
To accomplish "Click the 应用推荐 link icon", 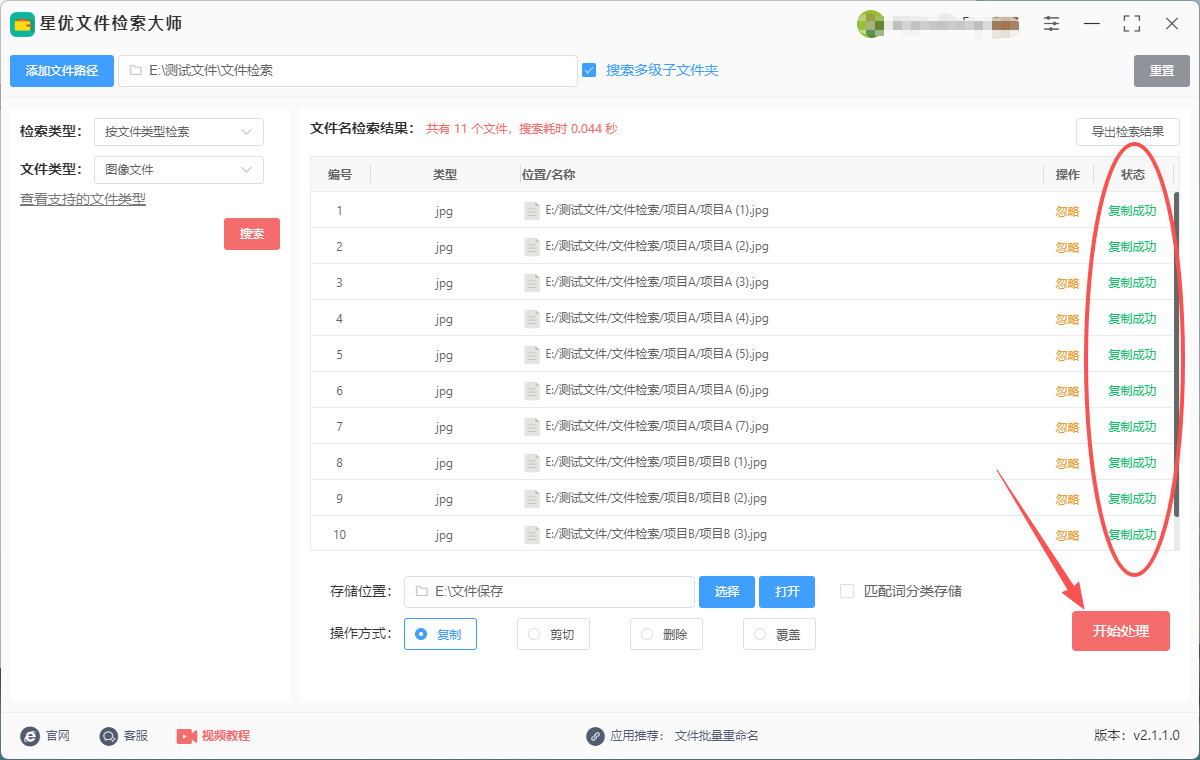I will point(595,736).
